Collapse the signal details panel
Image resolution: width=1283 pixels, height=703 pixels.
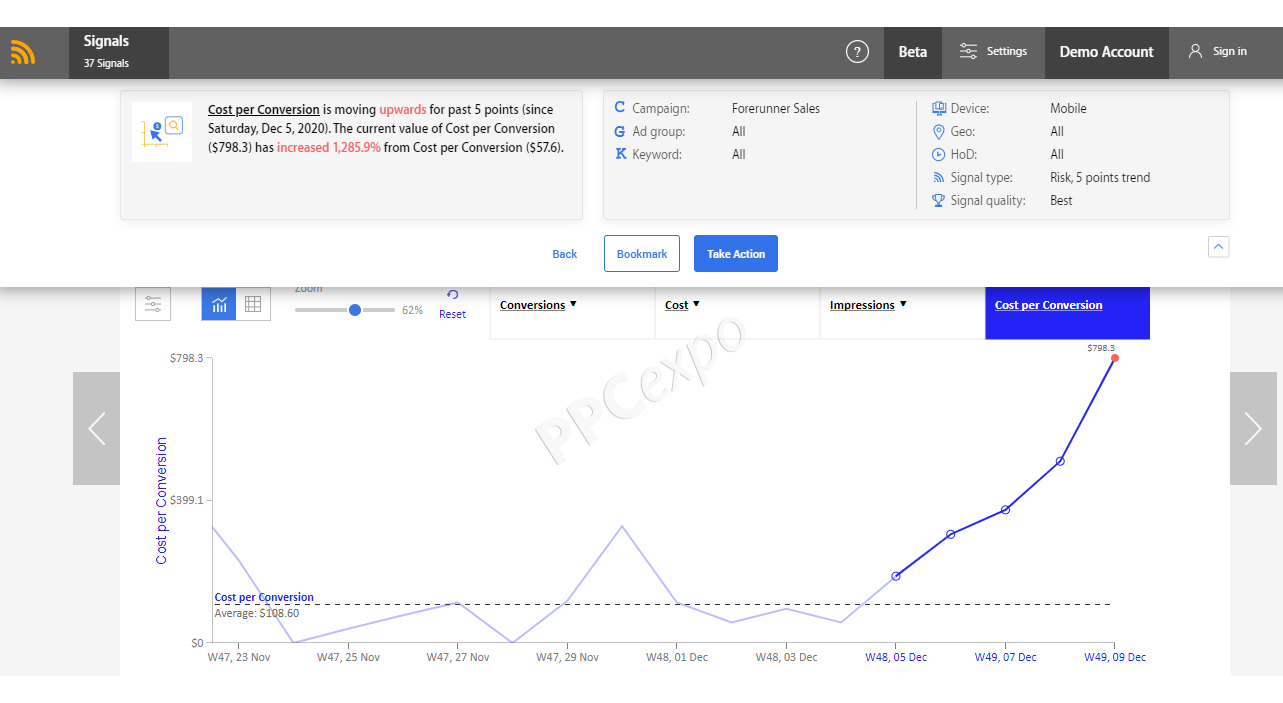tap(1218, 247)
